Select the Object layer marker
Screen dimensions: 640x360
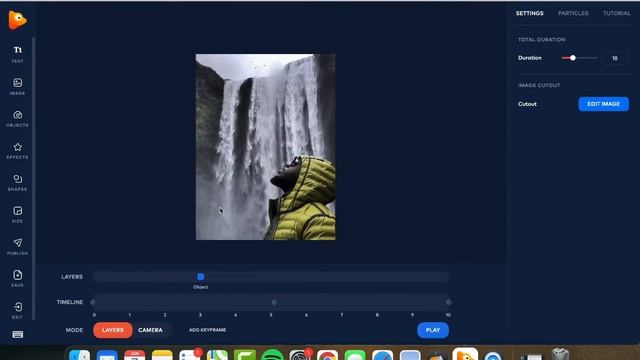coord(200,277)
